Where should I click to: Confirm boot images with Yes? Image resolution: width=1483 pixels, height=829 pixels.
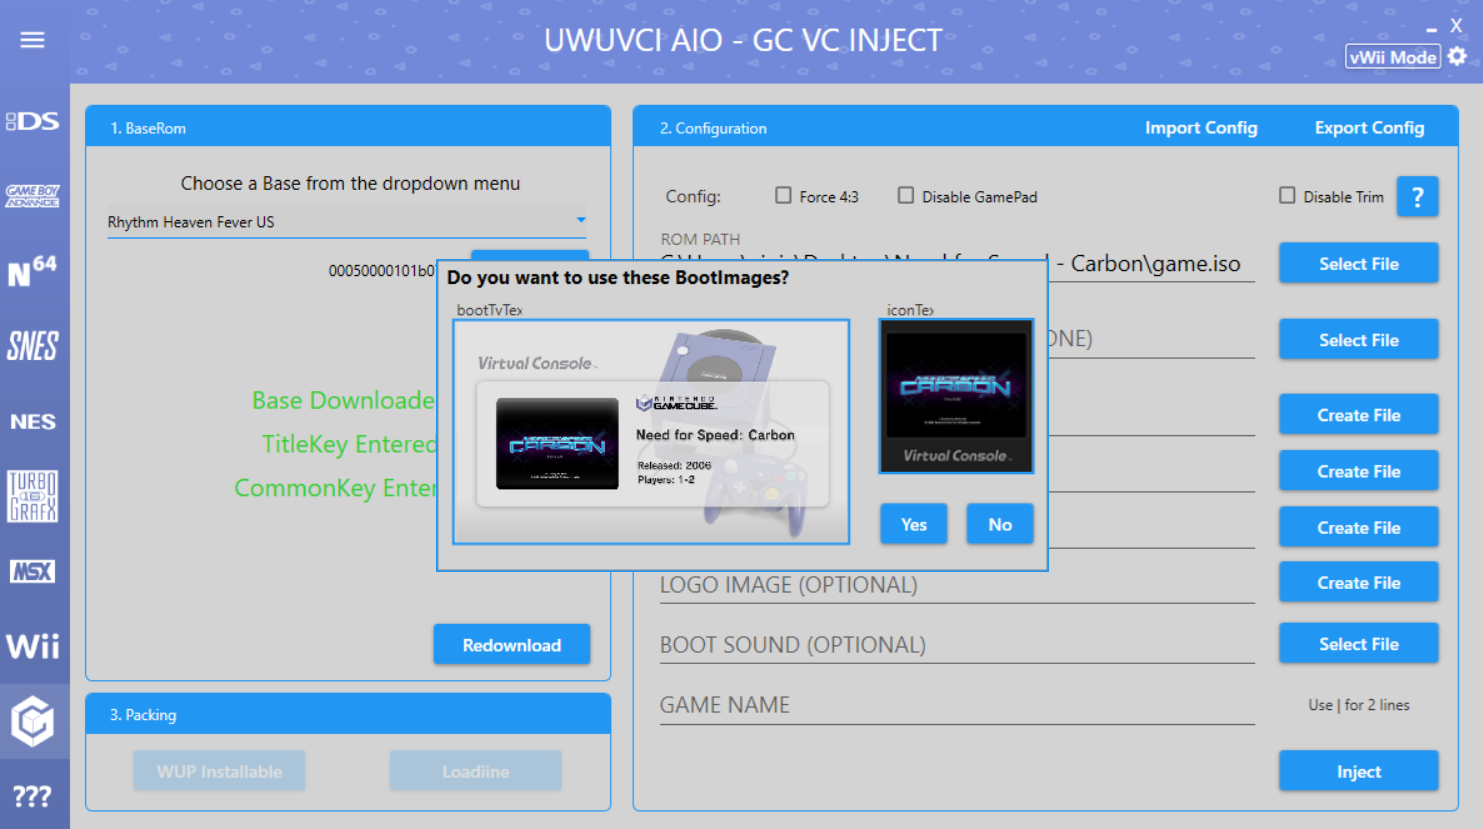[913, 525]
